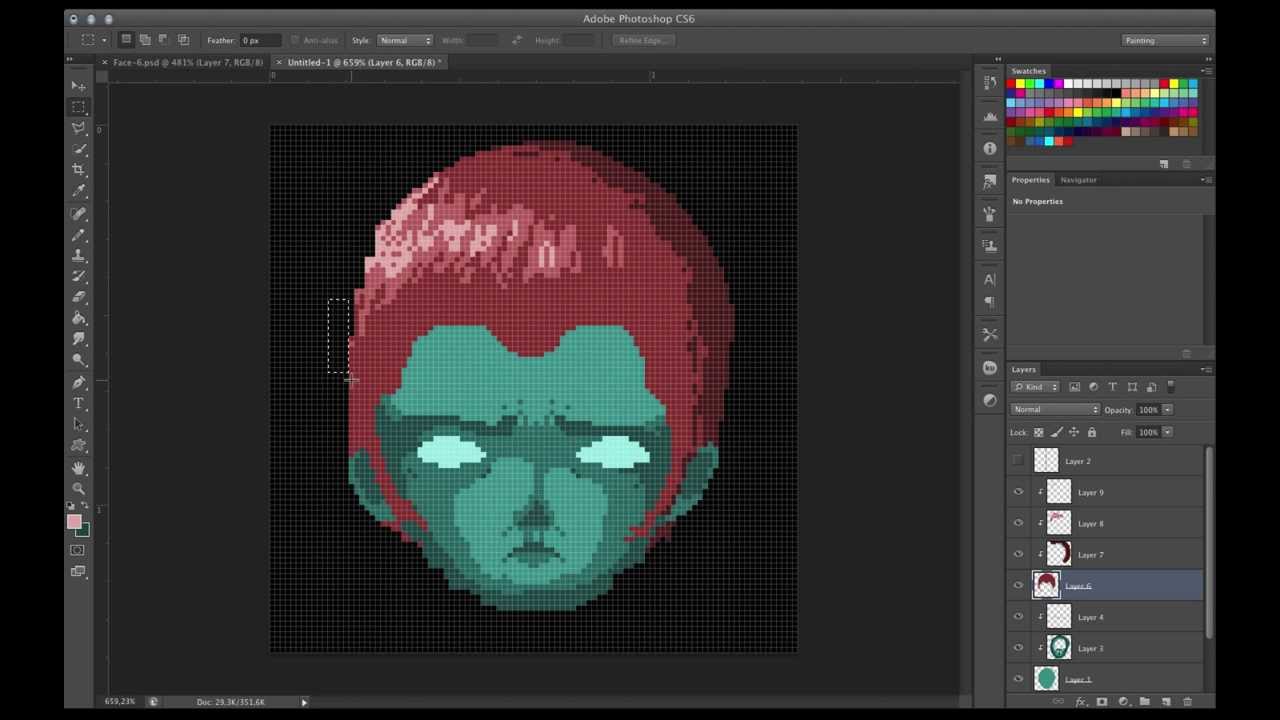Viewport: 1280px width, 720px height.
Task: Select the Eyedropper tool
Action: coord(78,191)
